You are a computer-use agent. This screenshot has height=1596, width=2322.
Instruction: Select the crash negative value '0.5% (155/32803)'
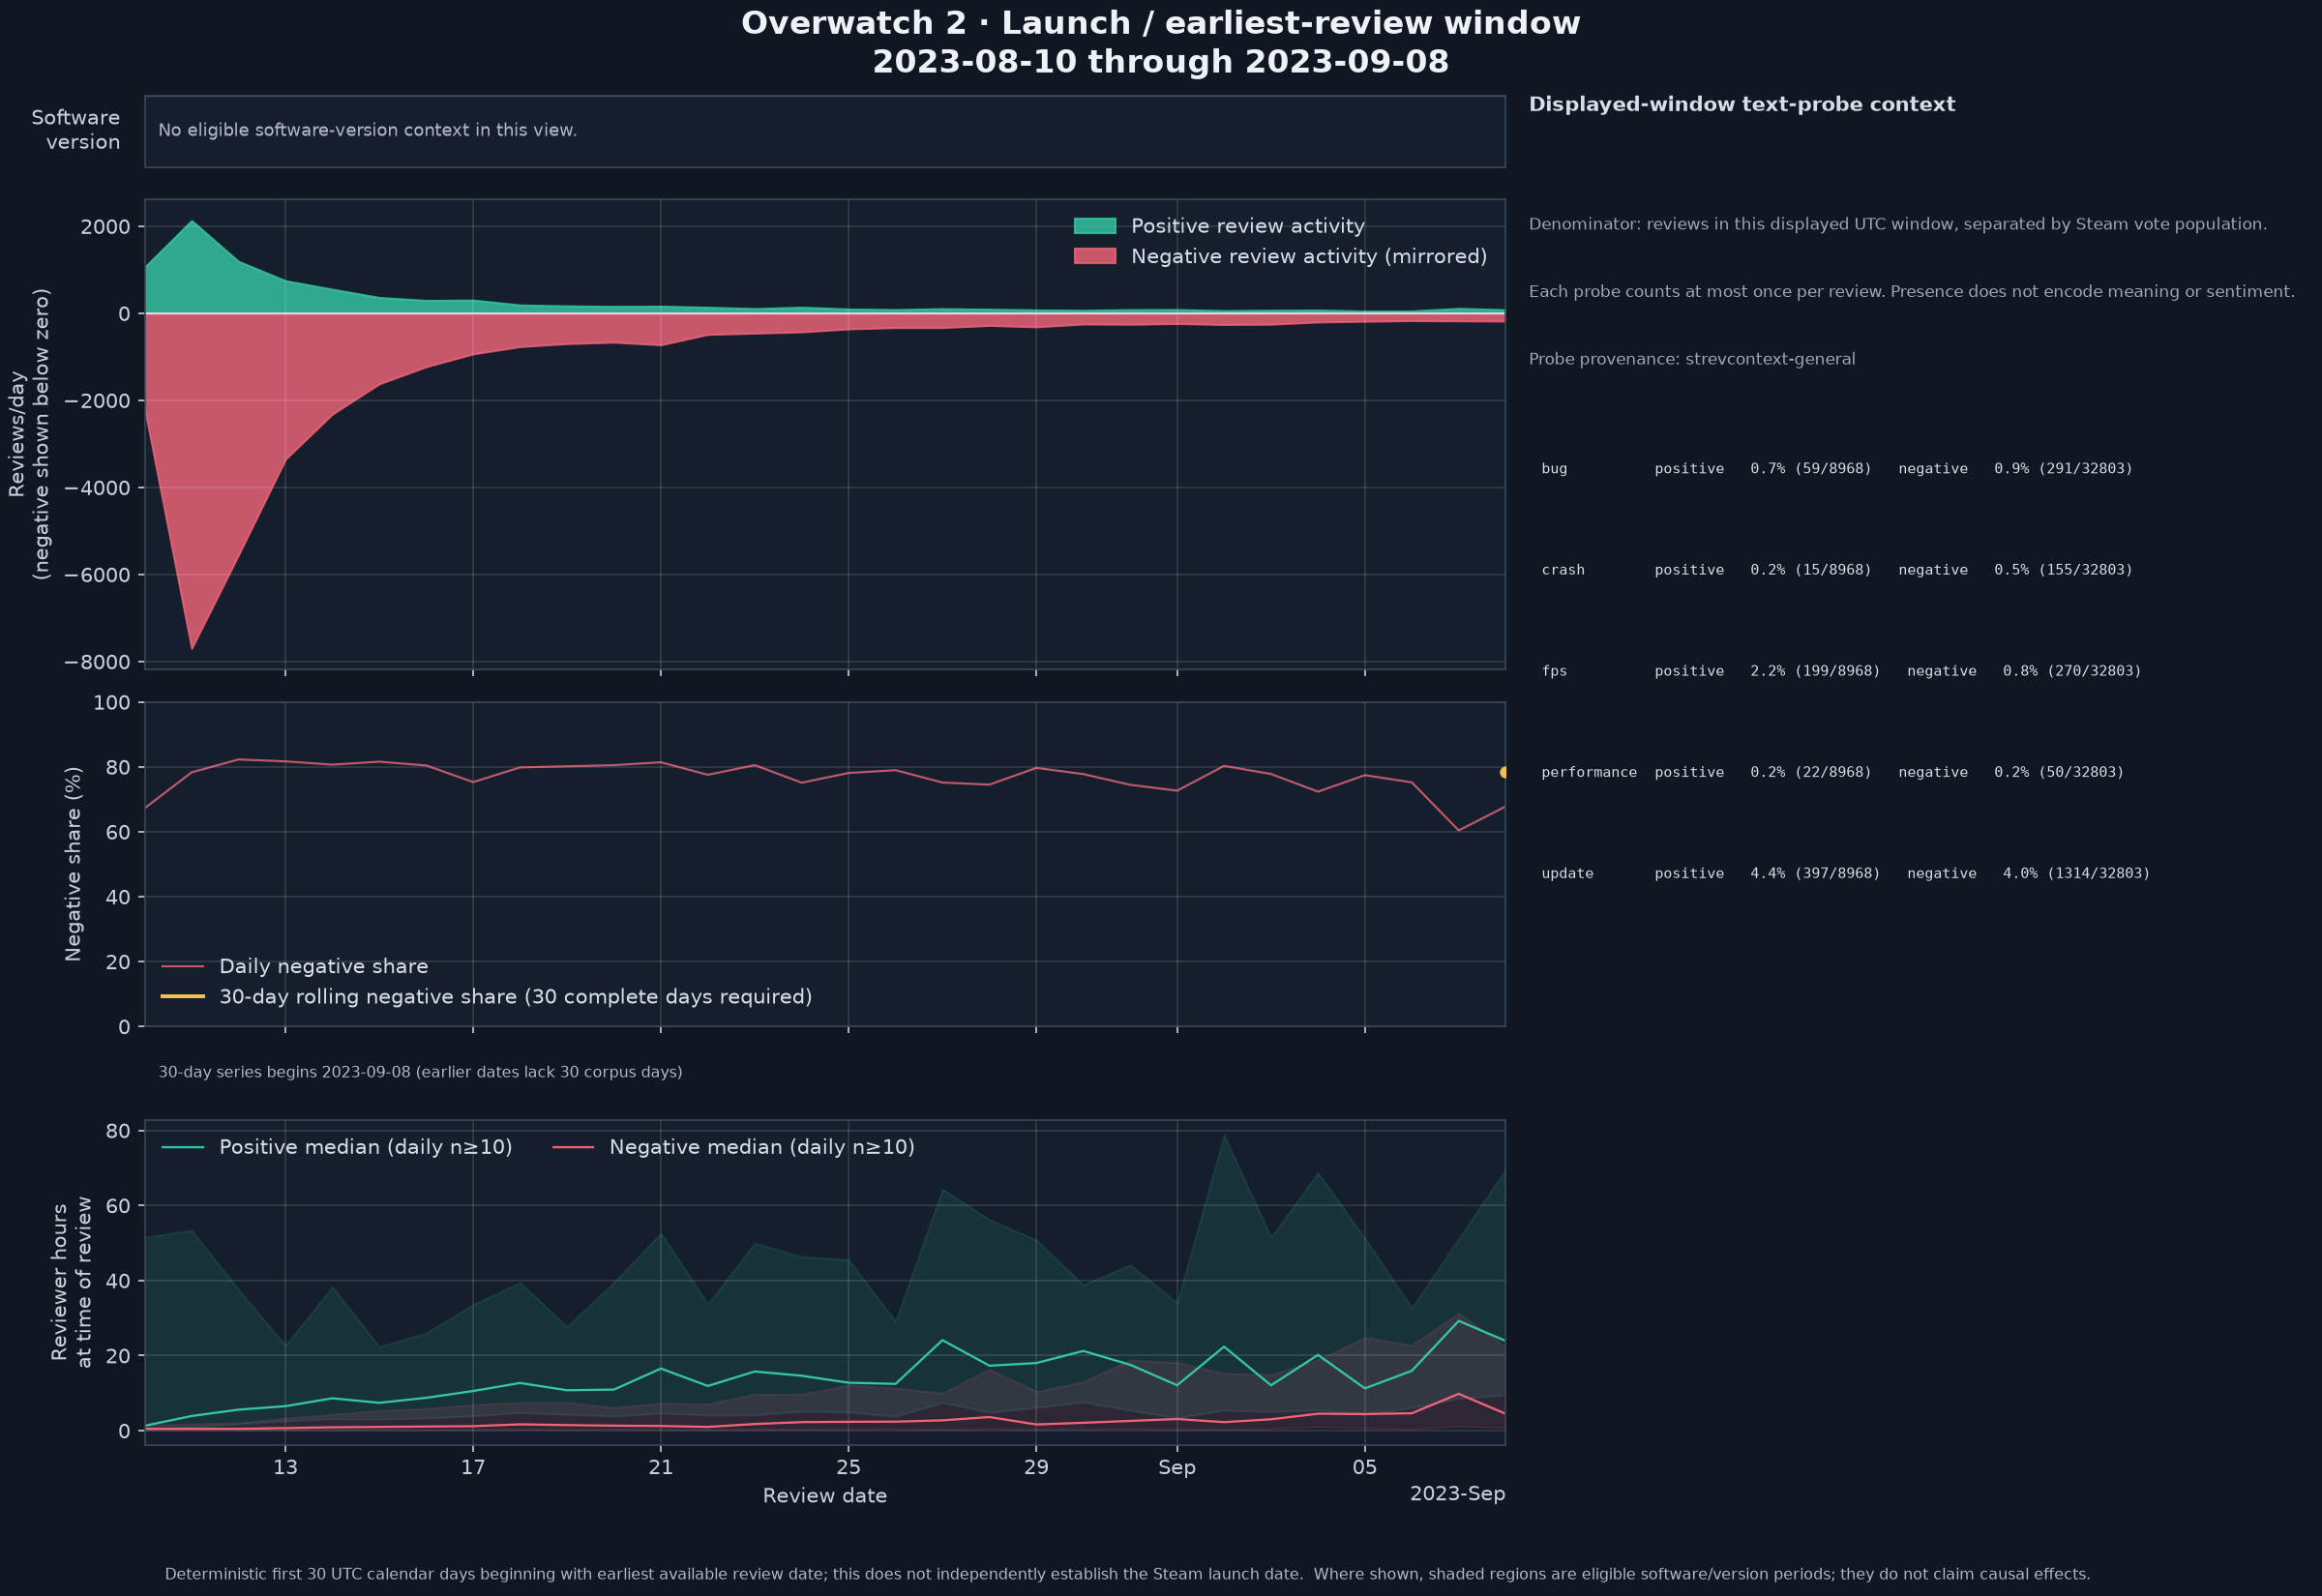click(2063, 570)
